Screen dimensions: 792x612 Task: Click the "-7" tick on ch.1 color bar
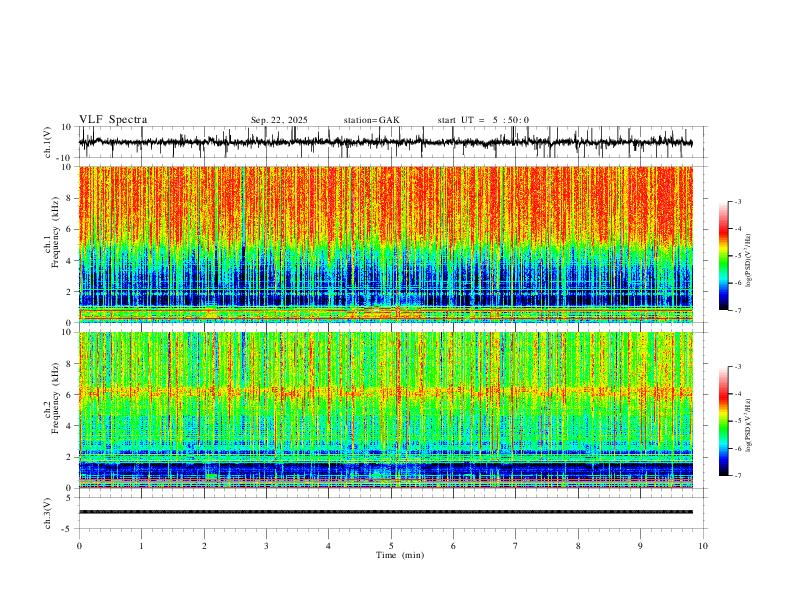(737, 310)
